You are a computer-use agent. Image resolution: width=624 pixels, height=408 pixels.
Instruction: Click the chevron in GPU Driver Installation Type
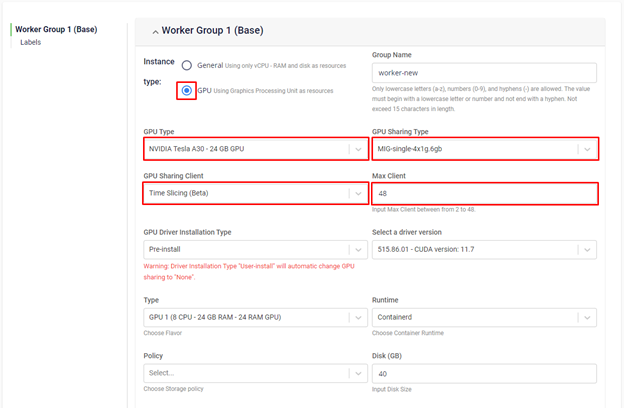(357, 249)
